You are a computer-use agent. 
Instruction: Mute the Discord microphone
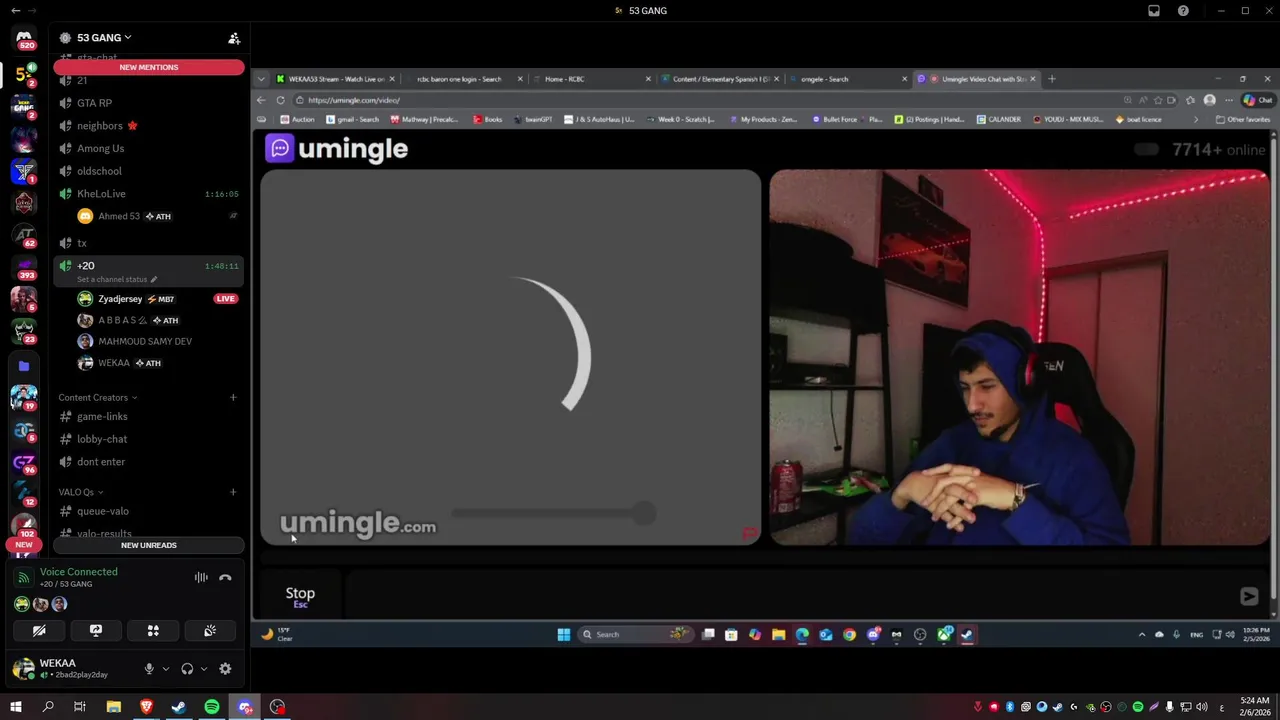tap(149, 669)
